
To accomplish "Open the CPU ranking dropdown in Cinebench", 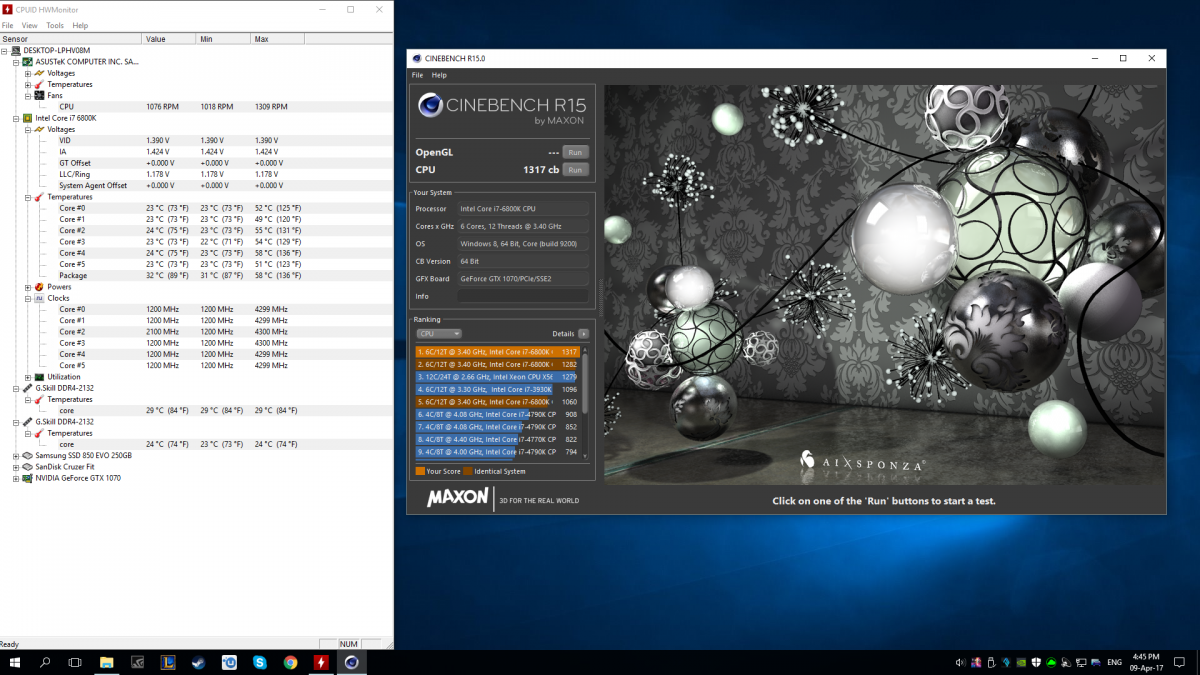I will [439, 333].
